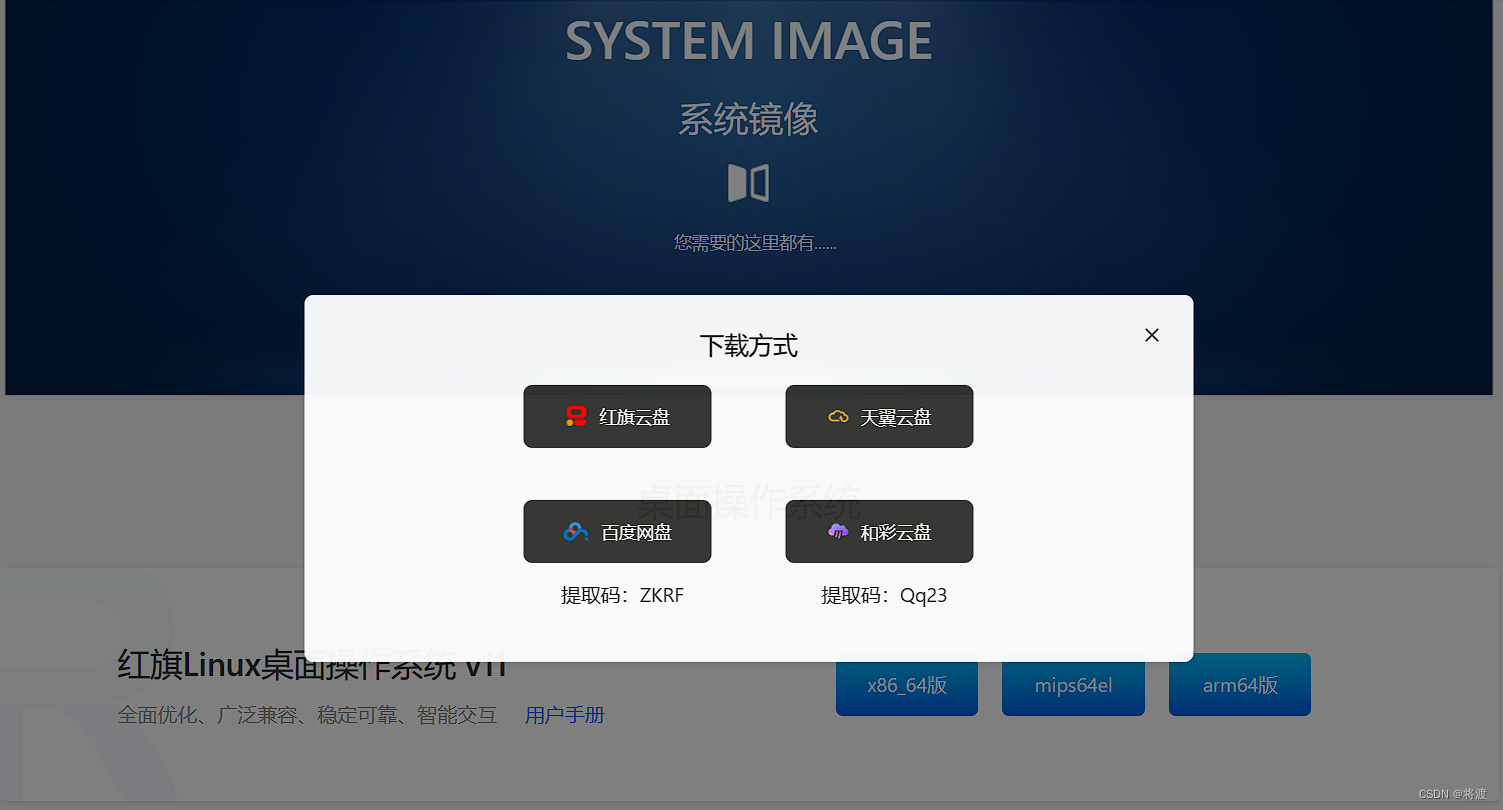Image resolution: width=1503 pixels, height=810 pixels.
Task: Click the 提取码:Qq23 text
Action: click(x=884, y=596)
